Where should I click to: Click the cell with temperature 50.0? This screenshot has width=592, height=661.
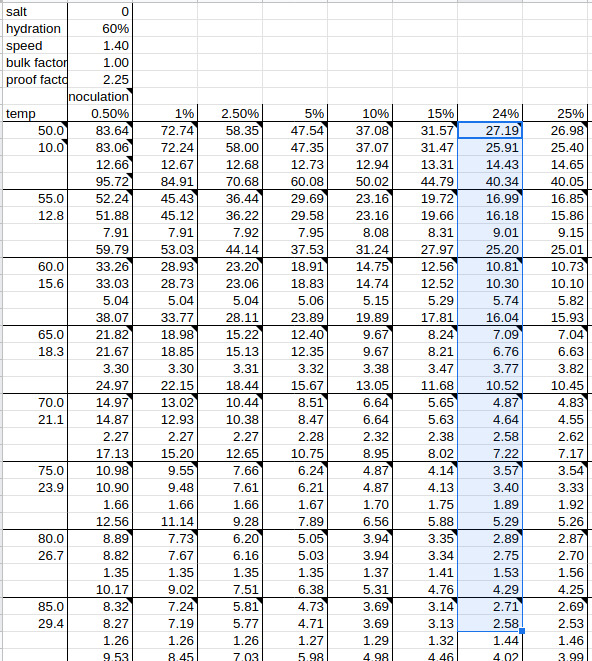(35, 130)
